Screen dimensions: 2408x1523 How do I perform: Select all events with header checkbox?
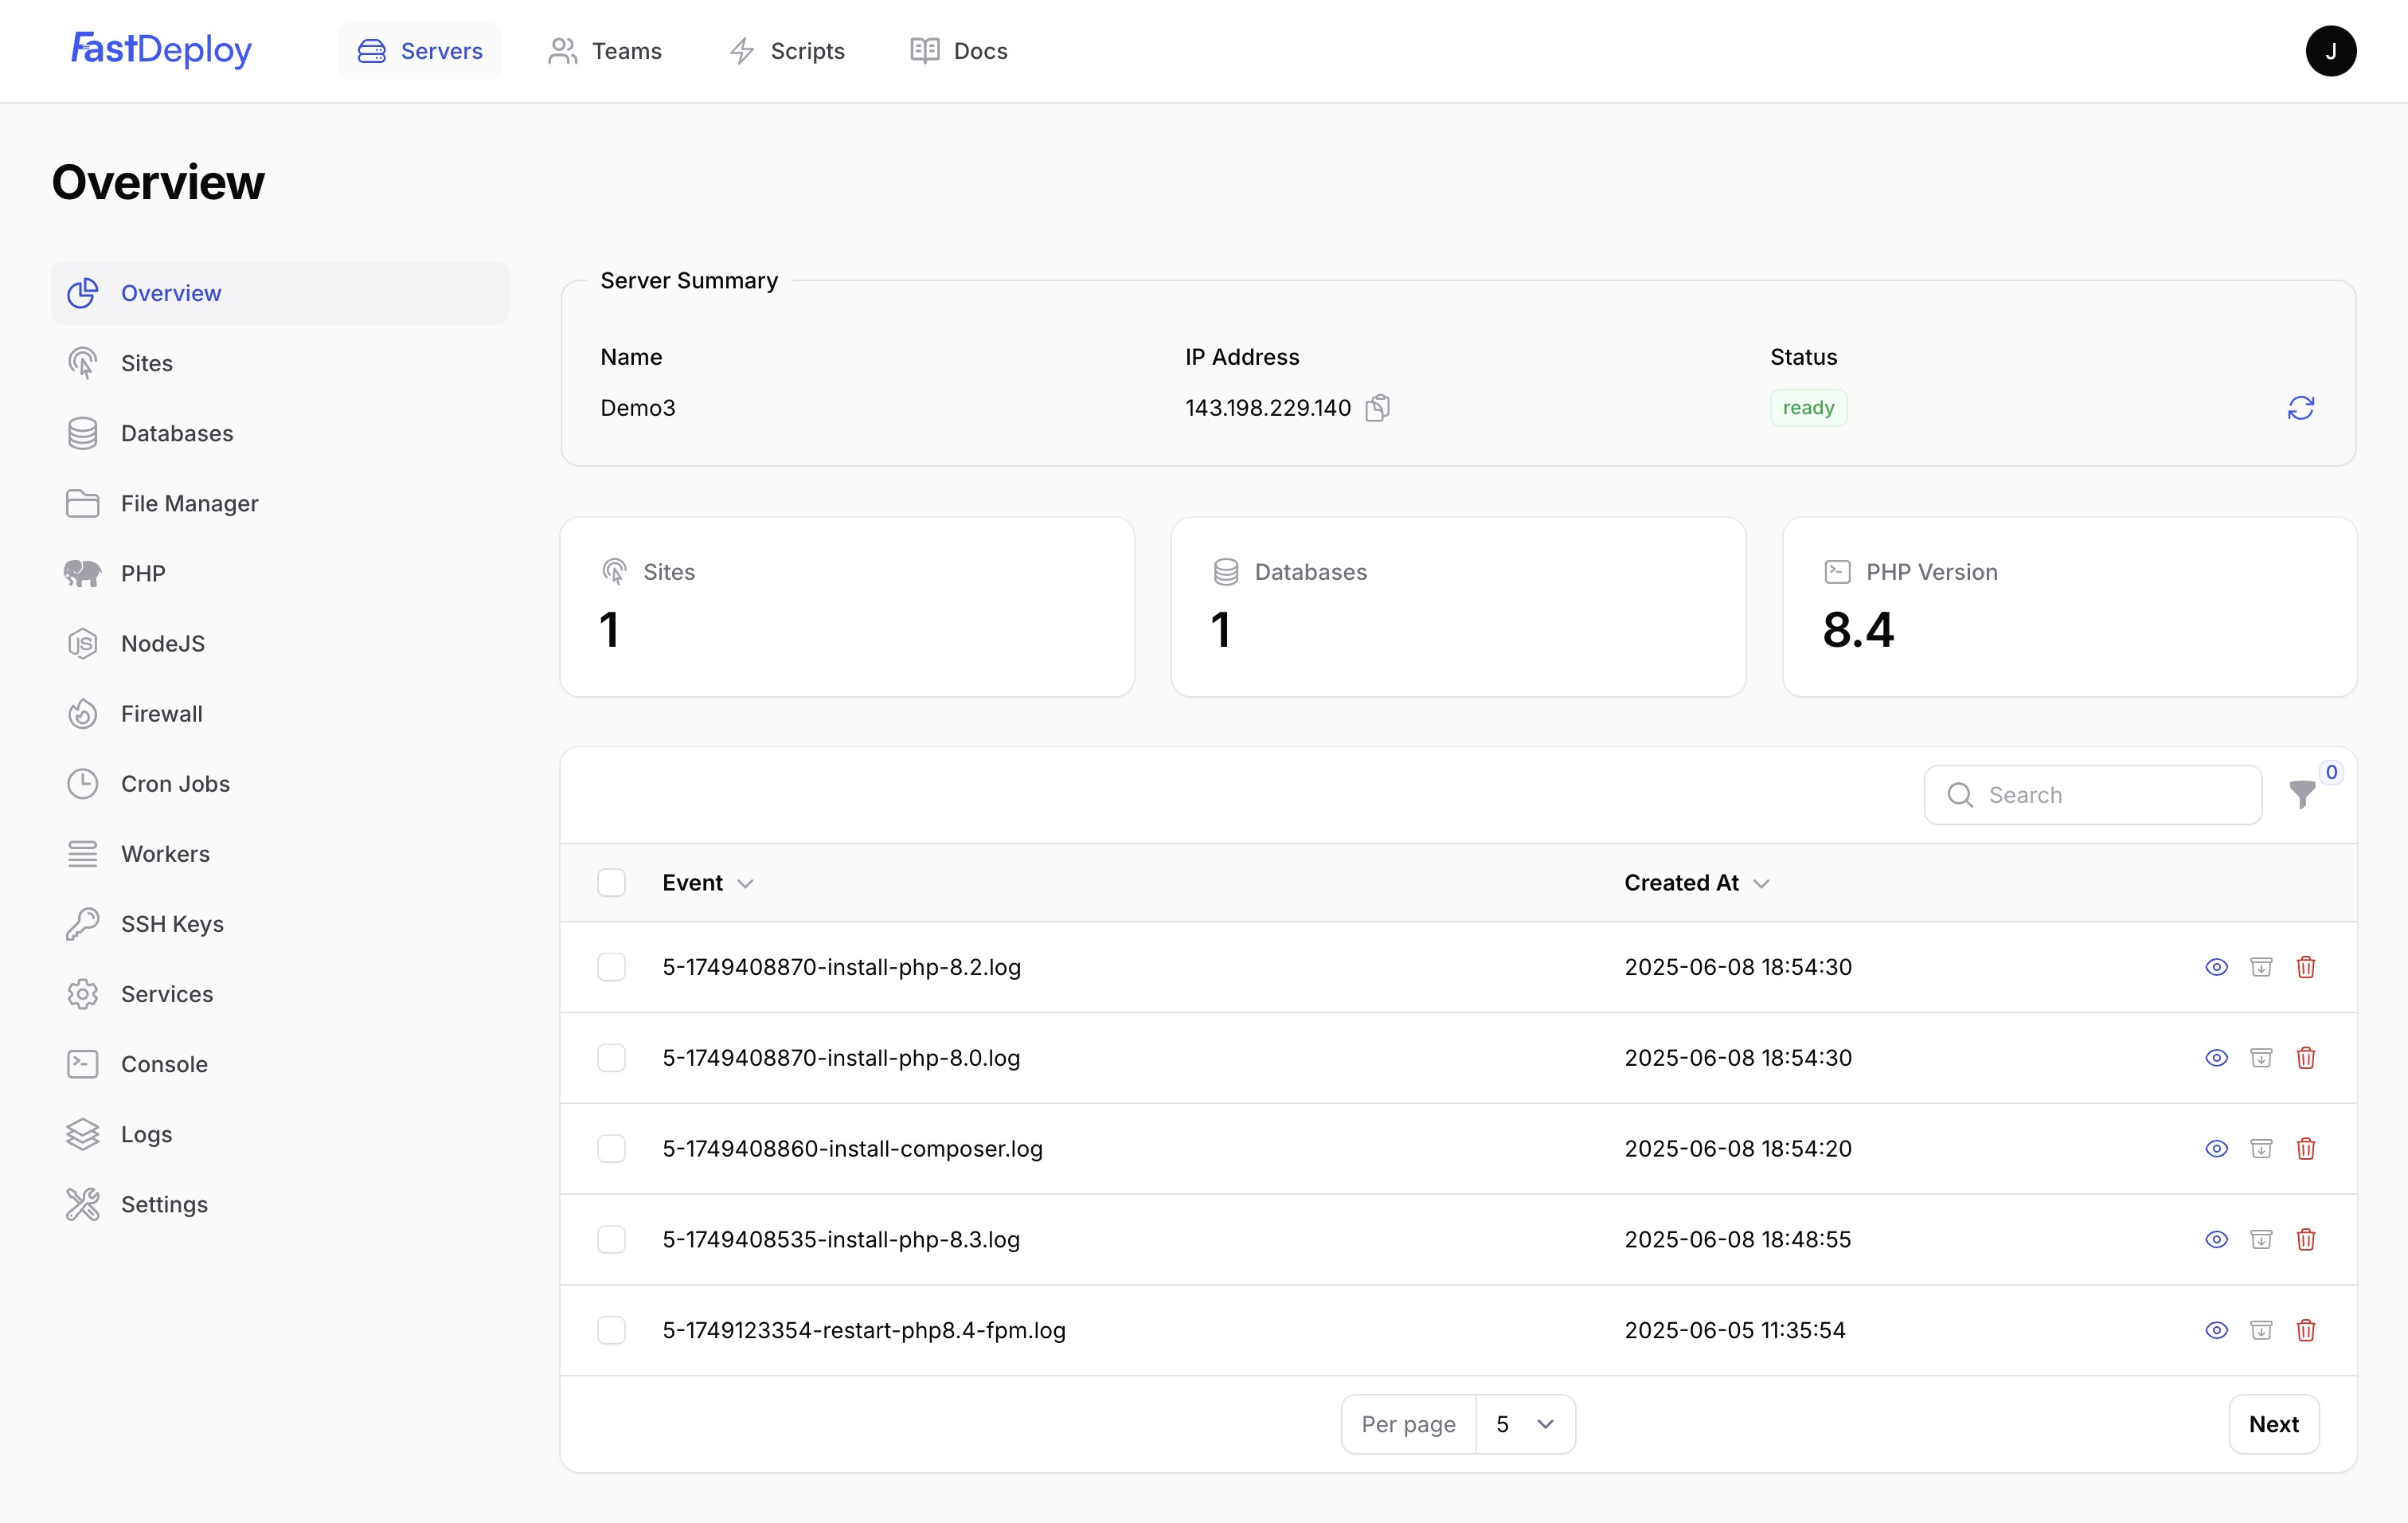(611, 883)
